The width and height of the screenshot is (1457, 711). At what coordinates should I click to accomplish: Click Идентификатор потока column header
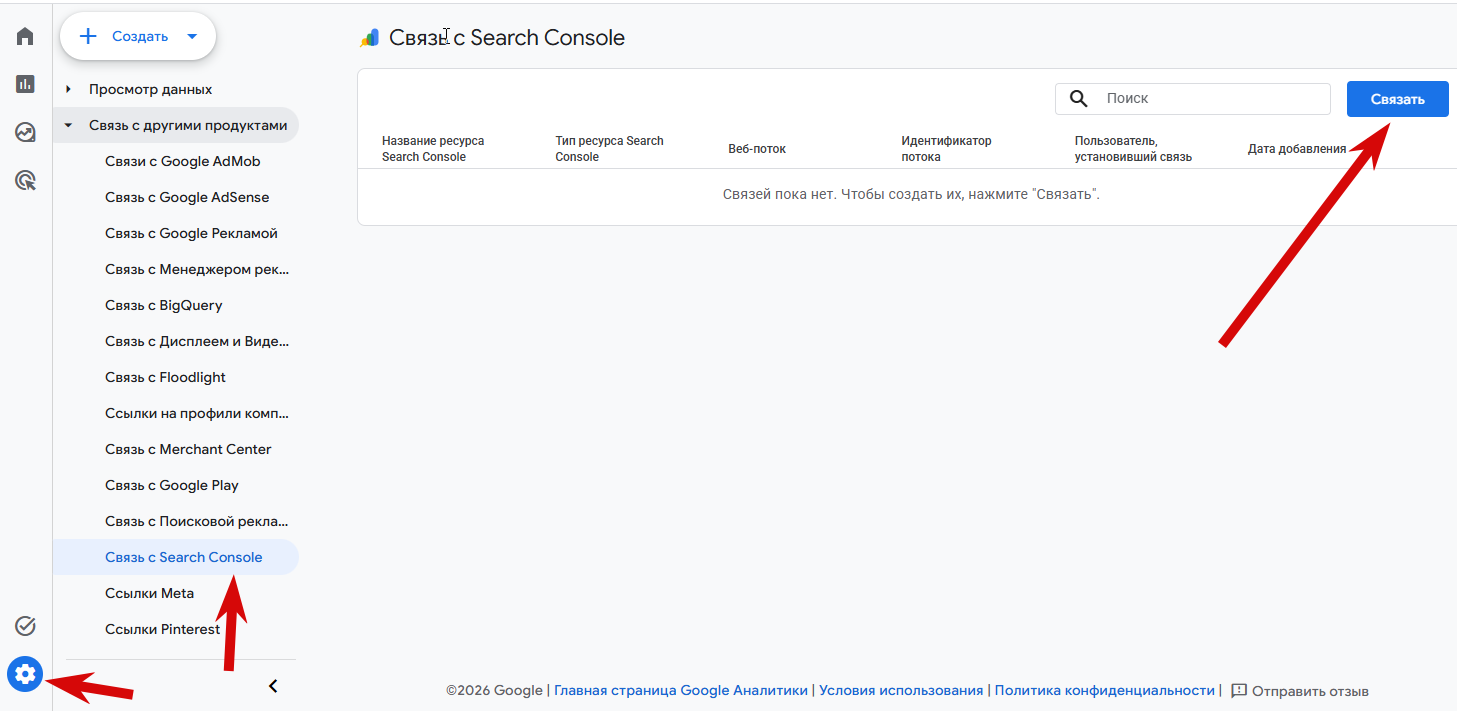pyautogui.click(x=946, y=149)
